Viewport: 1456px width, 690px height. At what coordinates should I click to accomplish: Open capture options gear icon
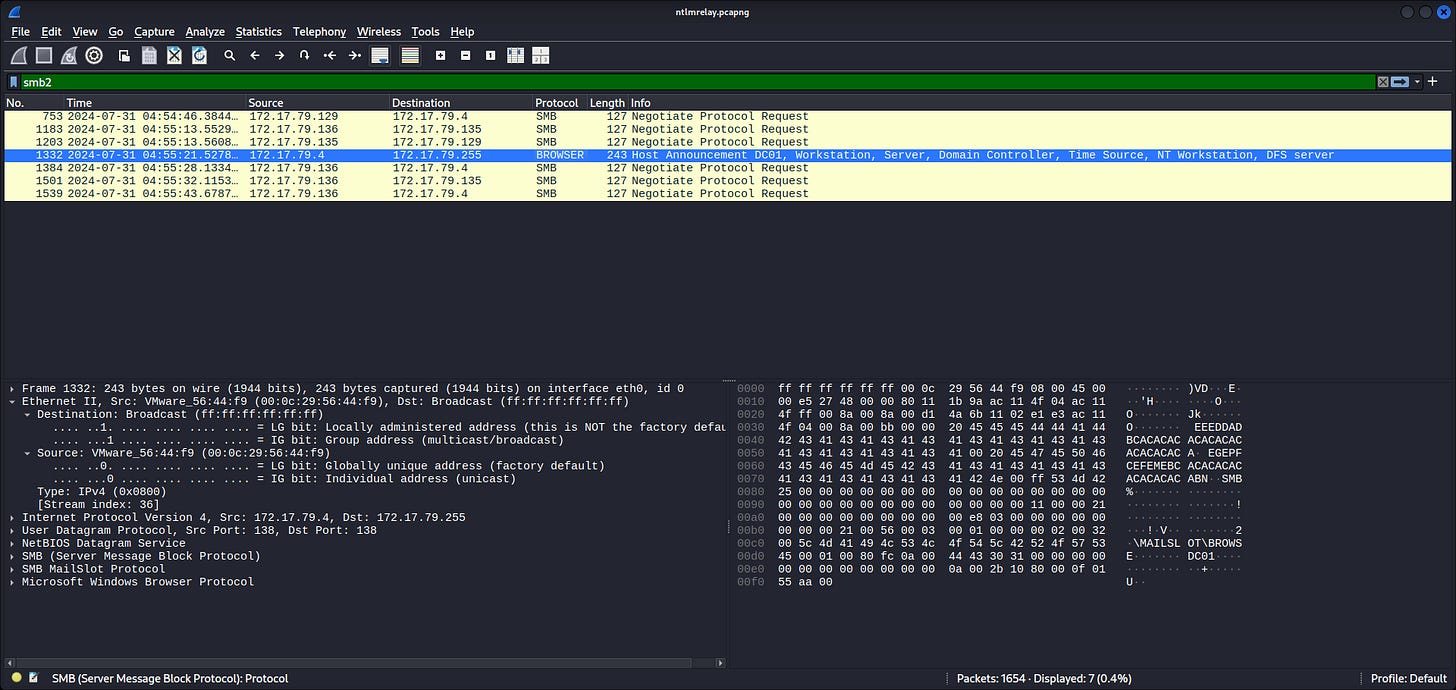coord(94,56)
